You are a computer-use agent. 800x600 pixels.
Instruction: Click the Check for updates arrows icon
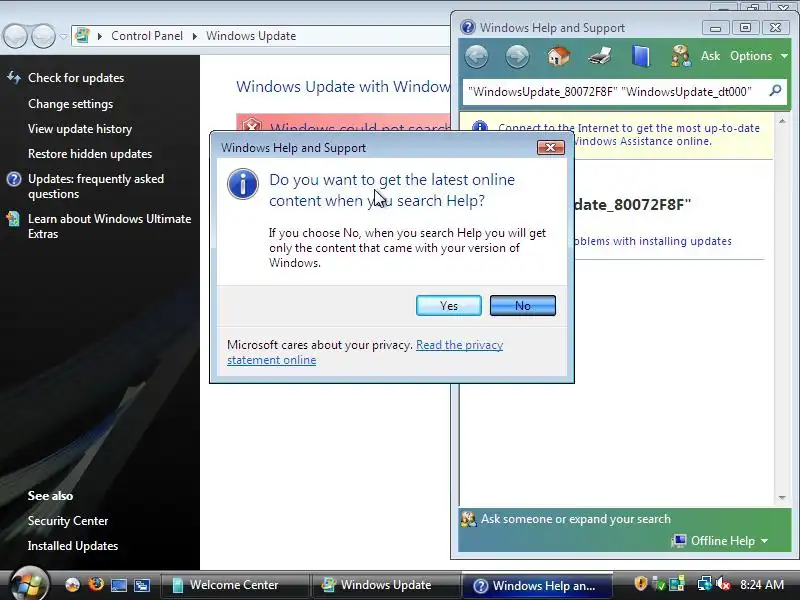14,78
